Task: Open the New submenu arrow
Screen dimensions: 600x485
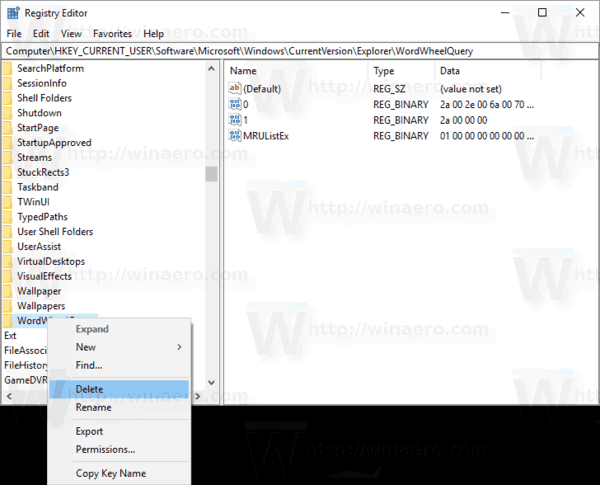Action: 179,347
